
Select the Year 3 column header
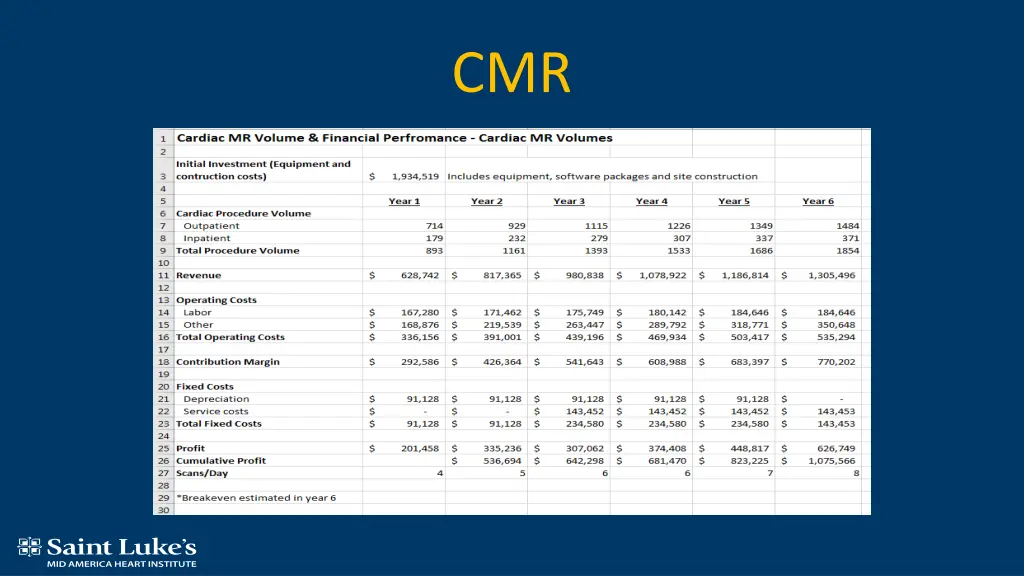pyautogui.click(x=569, y=201)
